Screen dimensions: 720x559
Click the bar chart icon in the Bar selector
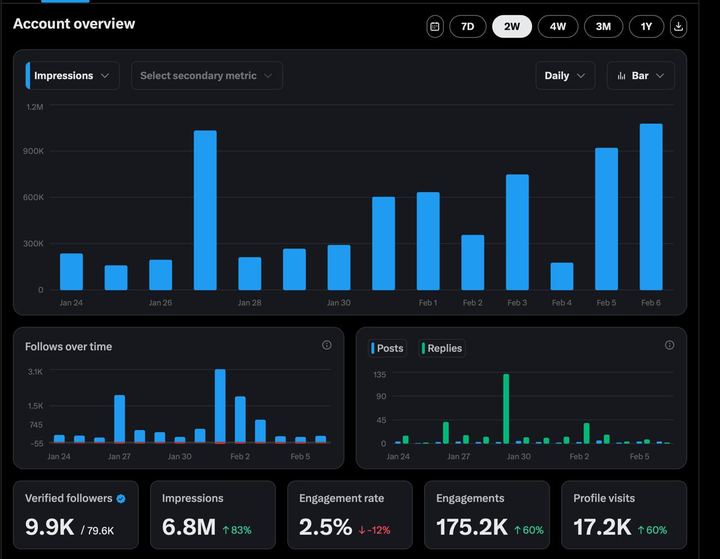(x=621, y=76)
